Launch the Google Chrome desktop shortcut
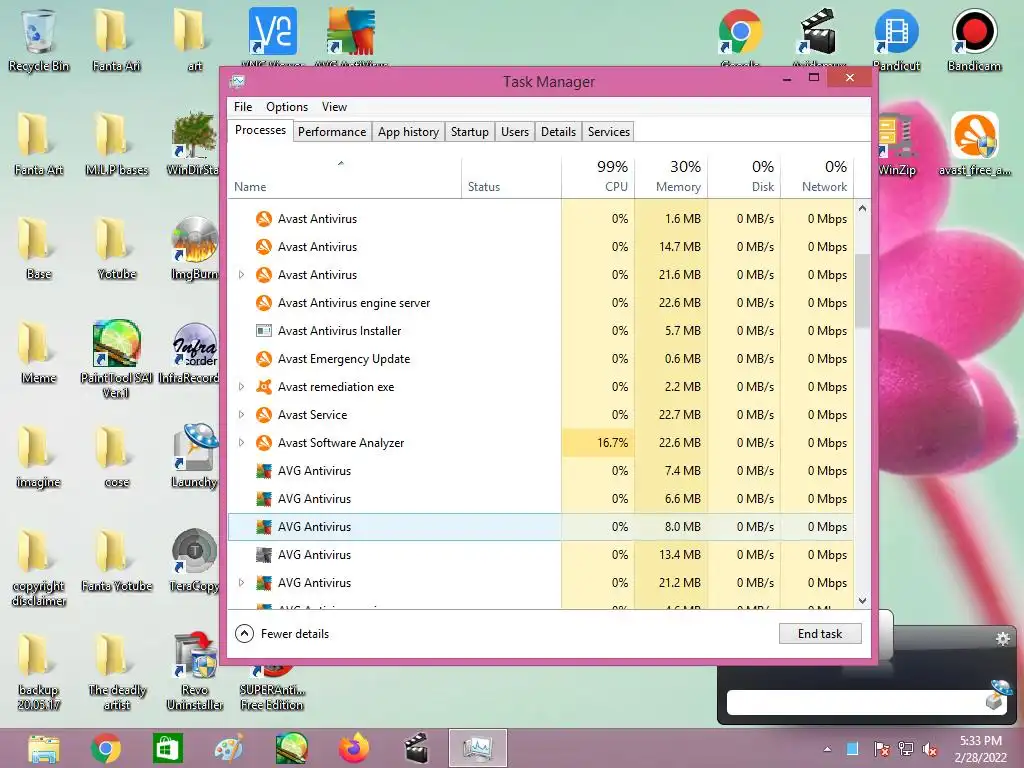Image resolution: width=1024 pixels, height=768 pixels. pyautogui.click(x=740, y=36)
